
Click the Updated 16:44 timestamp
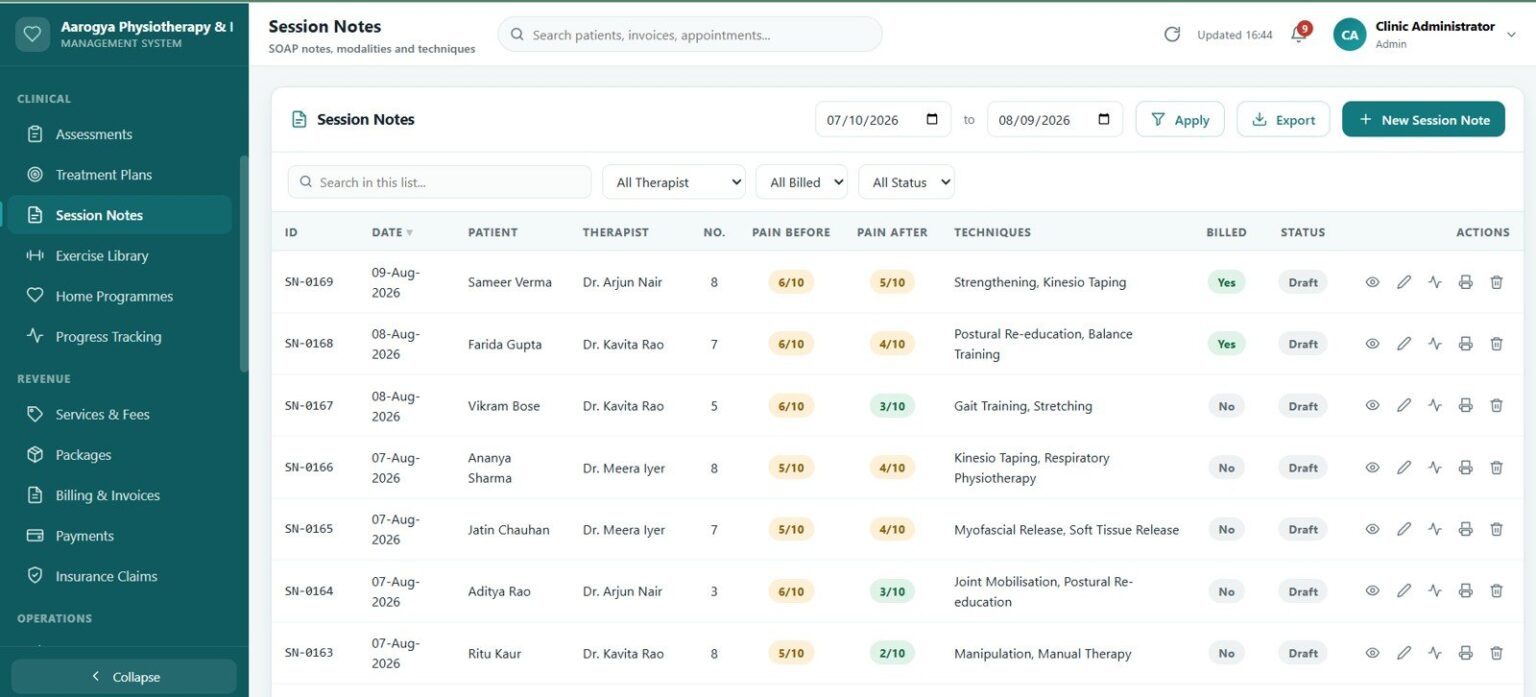1235,35
